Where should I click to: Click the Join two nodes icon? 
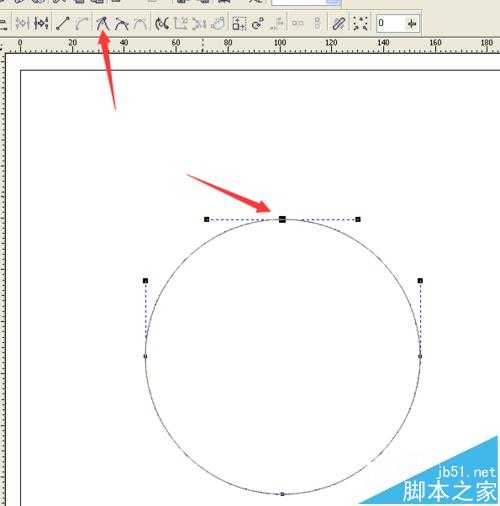coord(22,23)
